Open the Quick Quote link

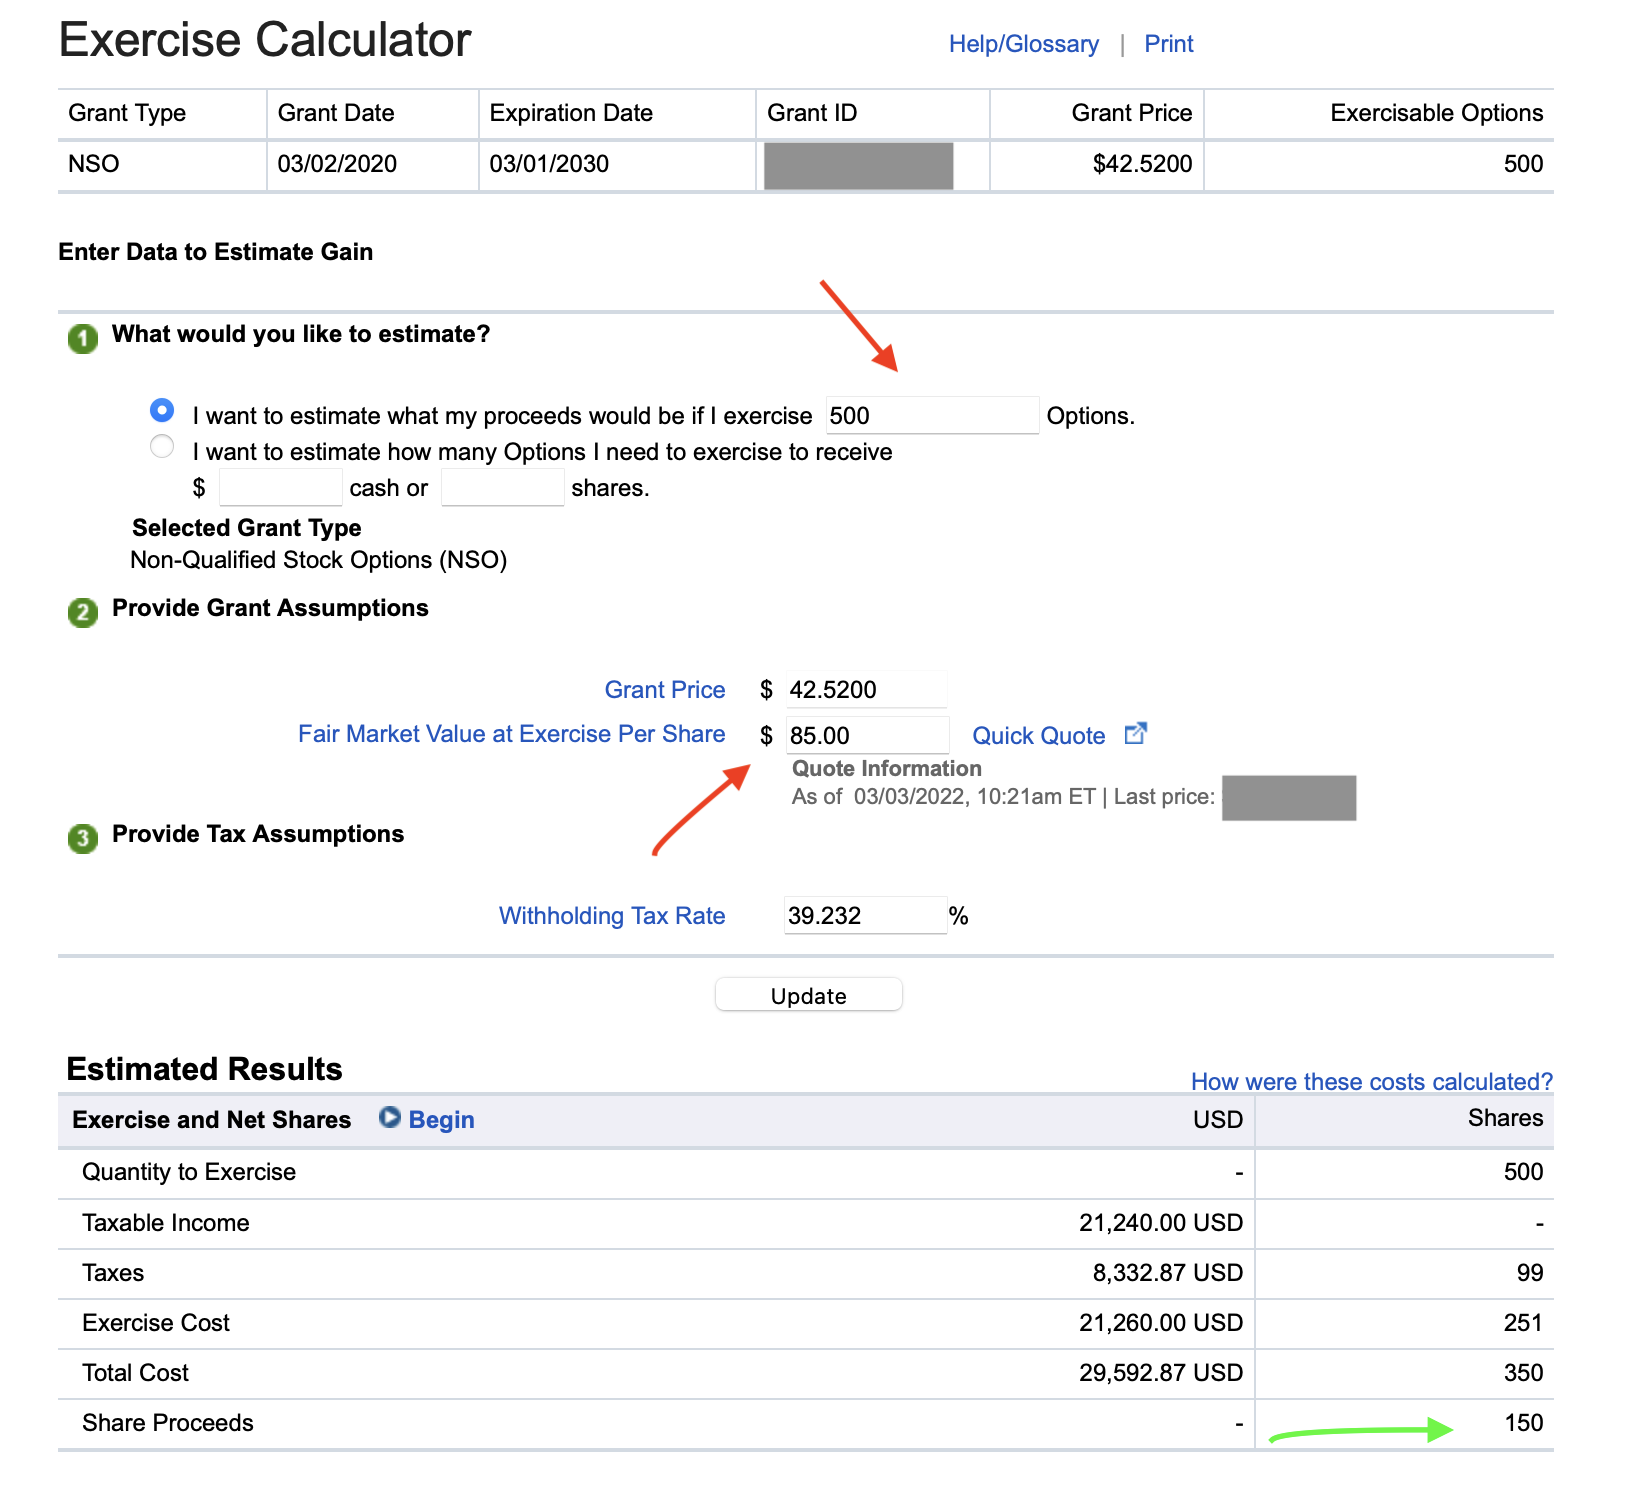1038,736
